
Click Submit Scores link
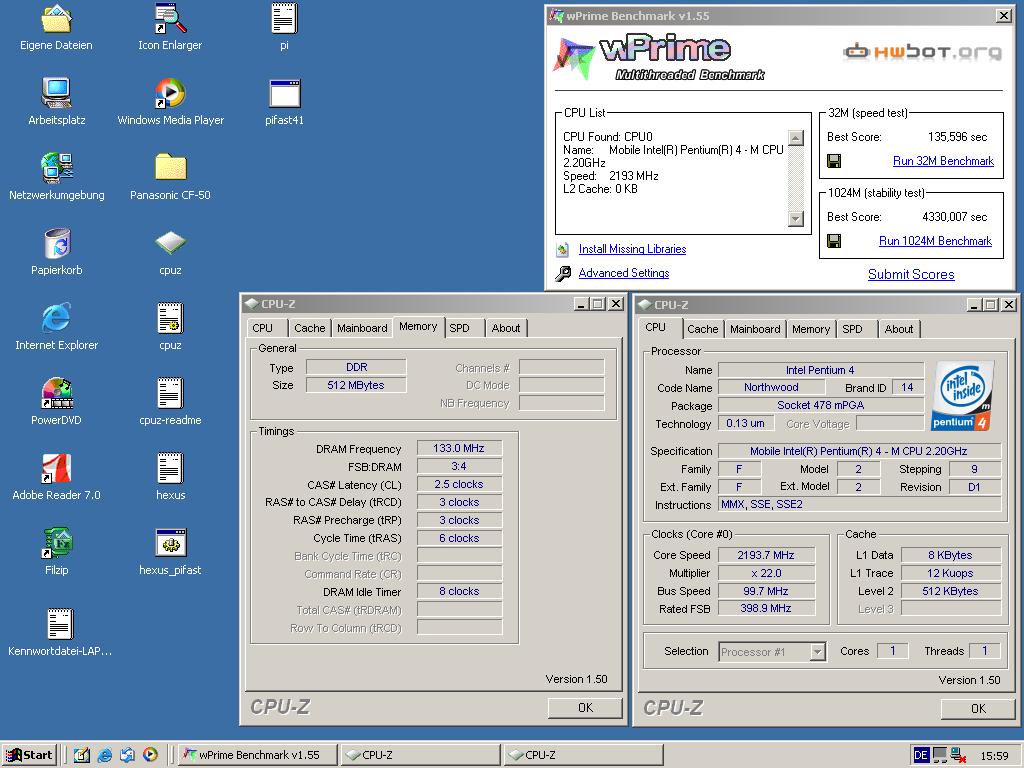point(911,274)
